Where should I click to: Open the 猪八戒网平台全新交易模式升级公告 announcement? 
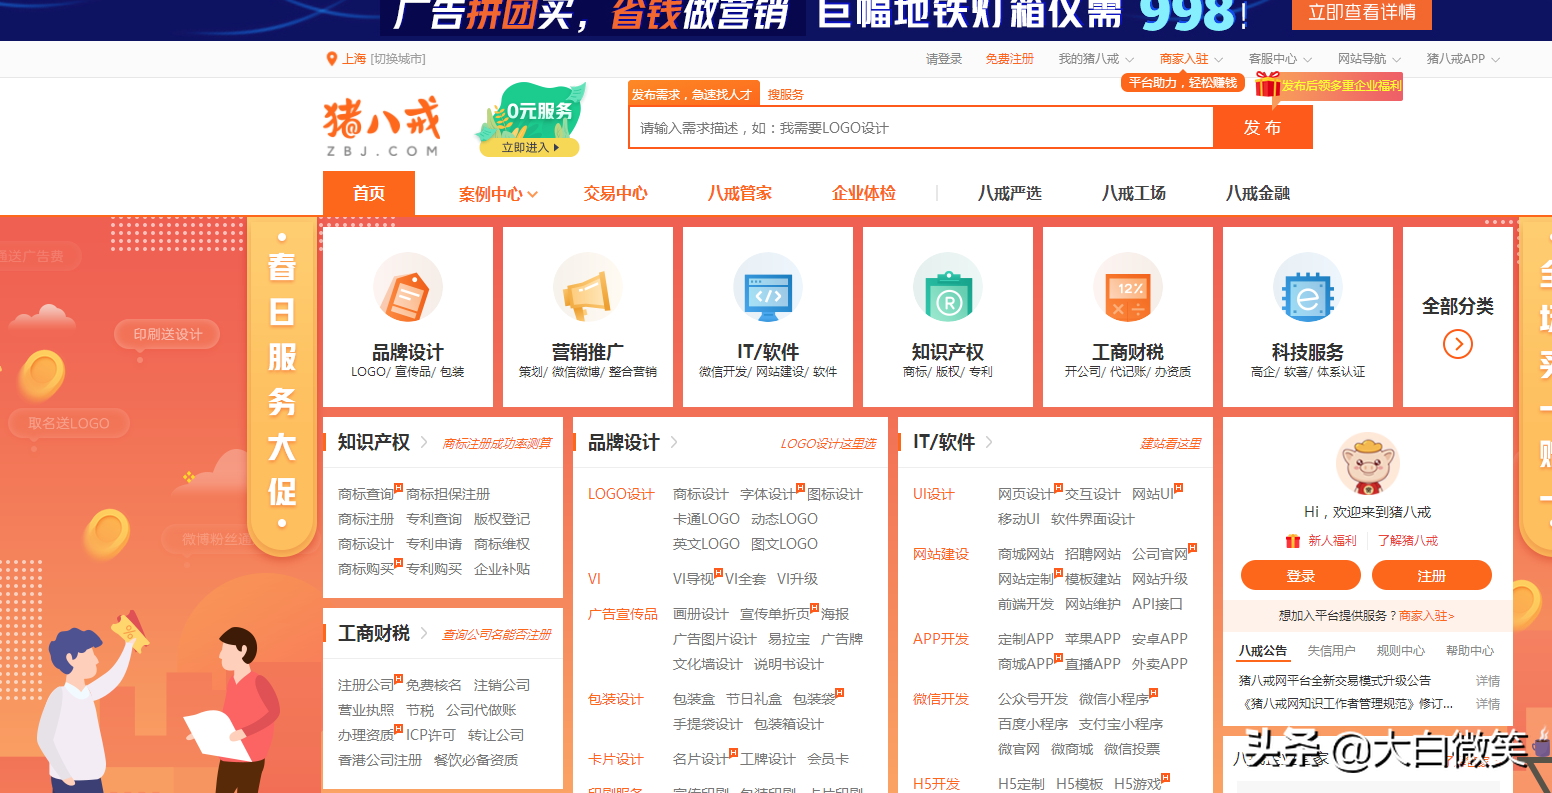pos(1334,680)
